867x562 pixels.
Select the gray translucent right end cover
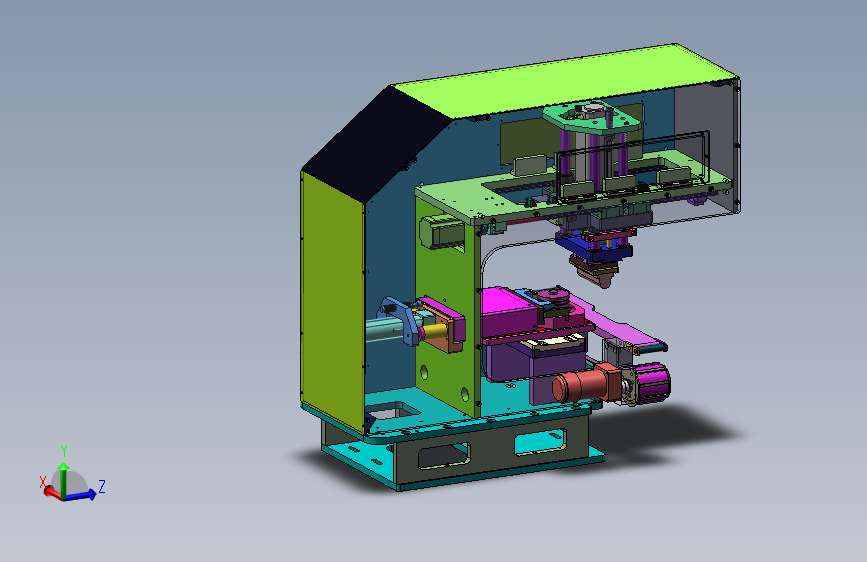pyautogui.click(x=708, y=147)
